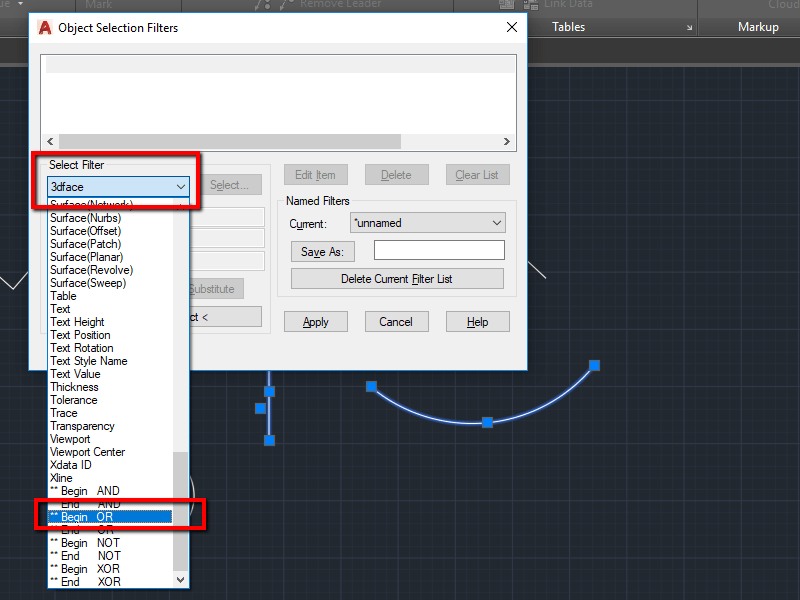The width and height of the screenshot is (800, 600).
Task: Click the Tables ribbon panel label
Action: click(568, 27)
